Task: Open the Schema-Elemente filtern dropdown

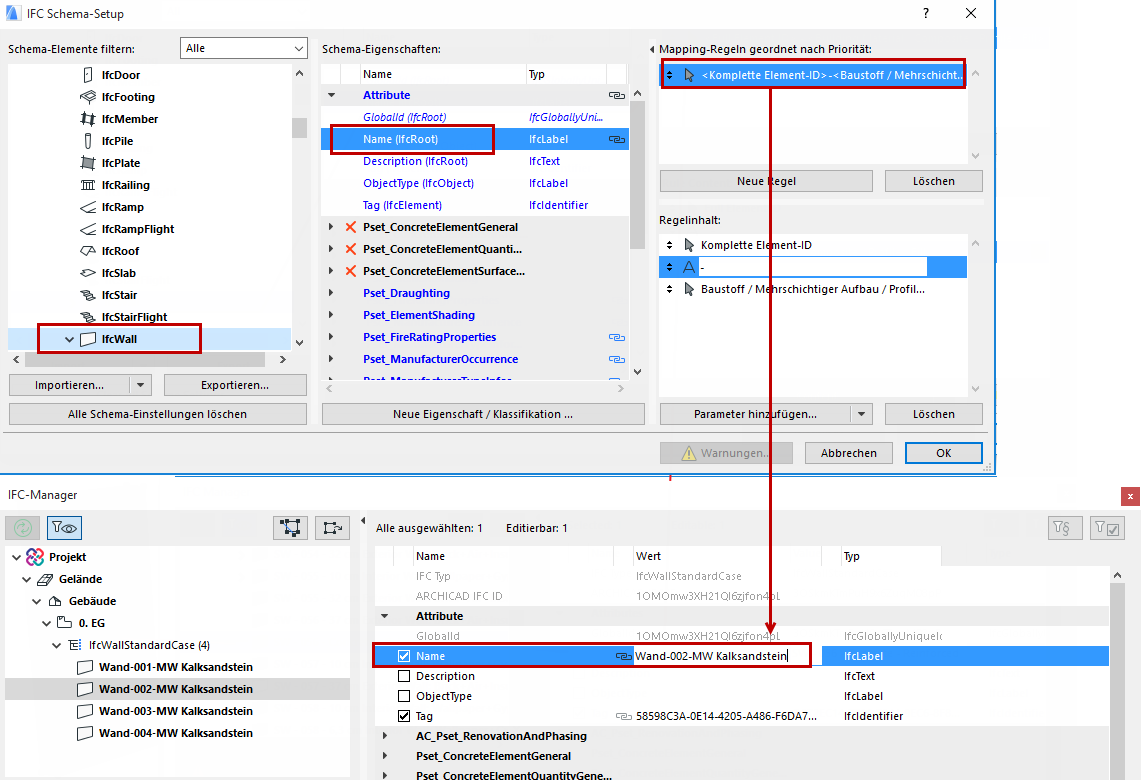Action: 243,48
